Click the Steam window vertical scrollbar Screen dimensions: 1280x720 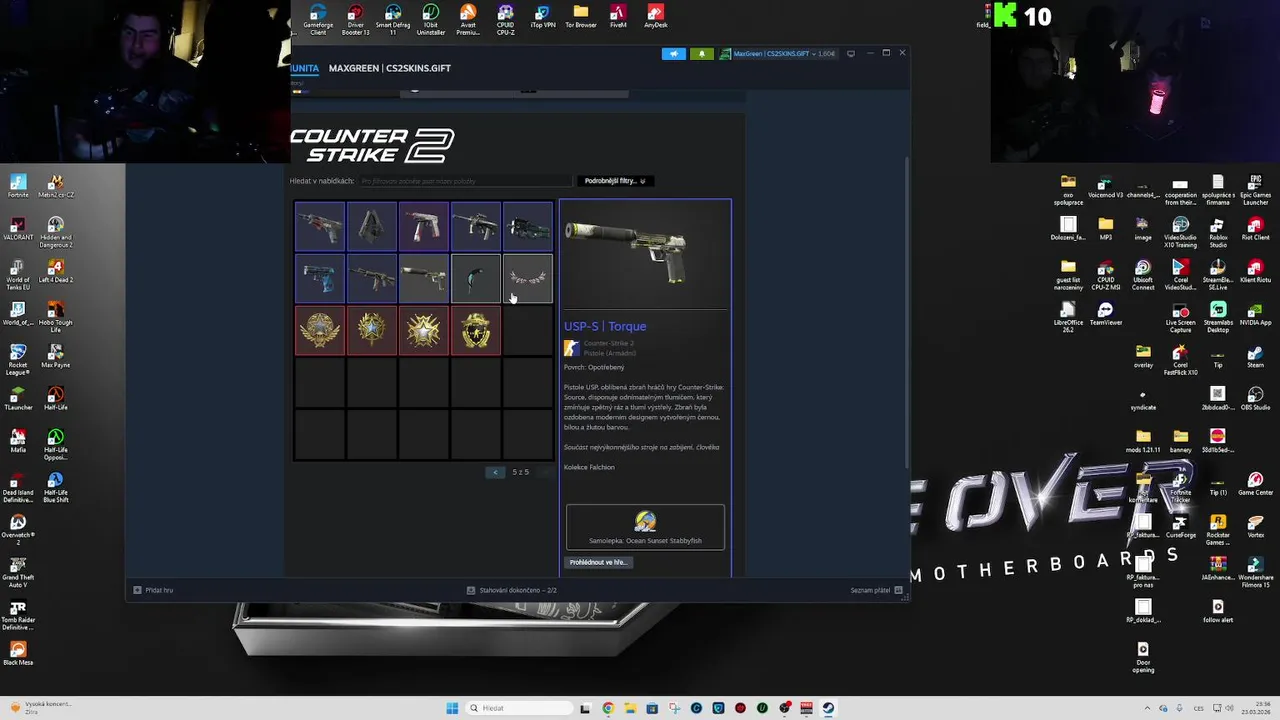click(x=906, y=310)
